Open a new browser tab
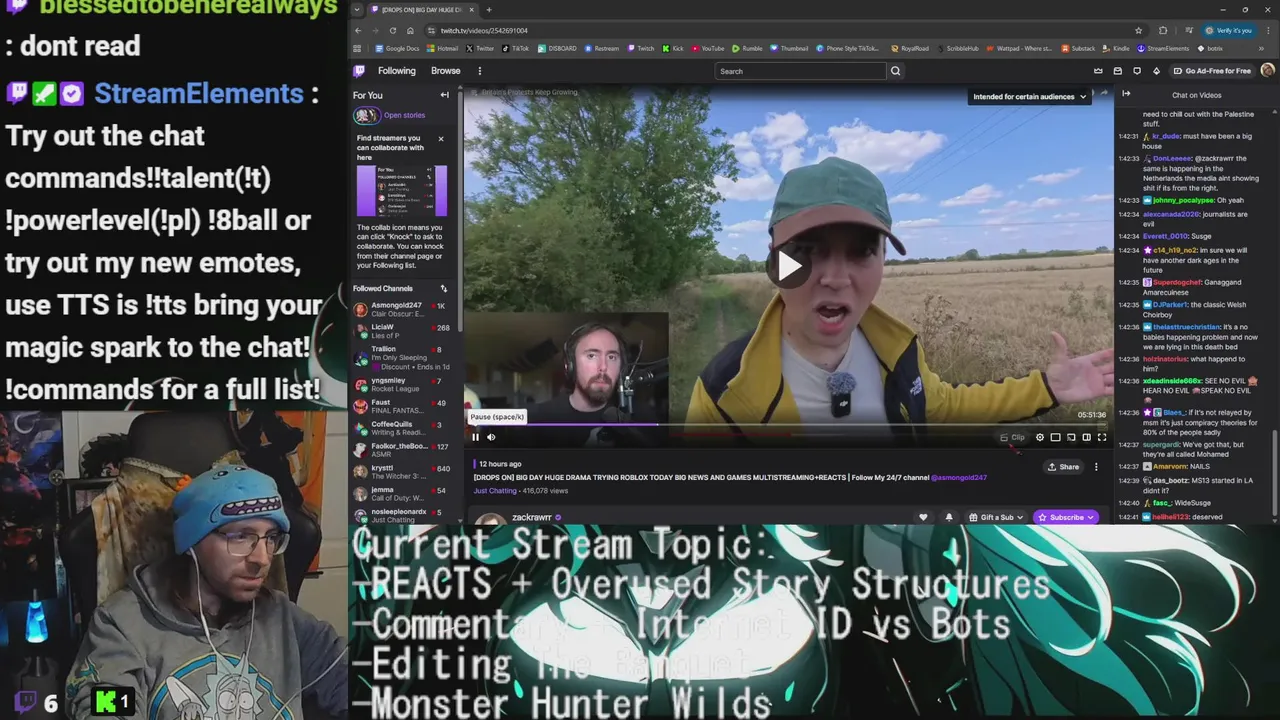1280x720 pixels. click(488, 10)
